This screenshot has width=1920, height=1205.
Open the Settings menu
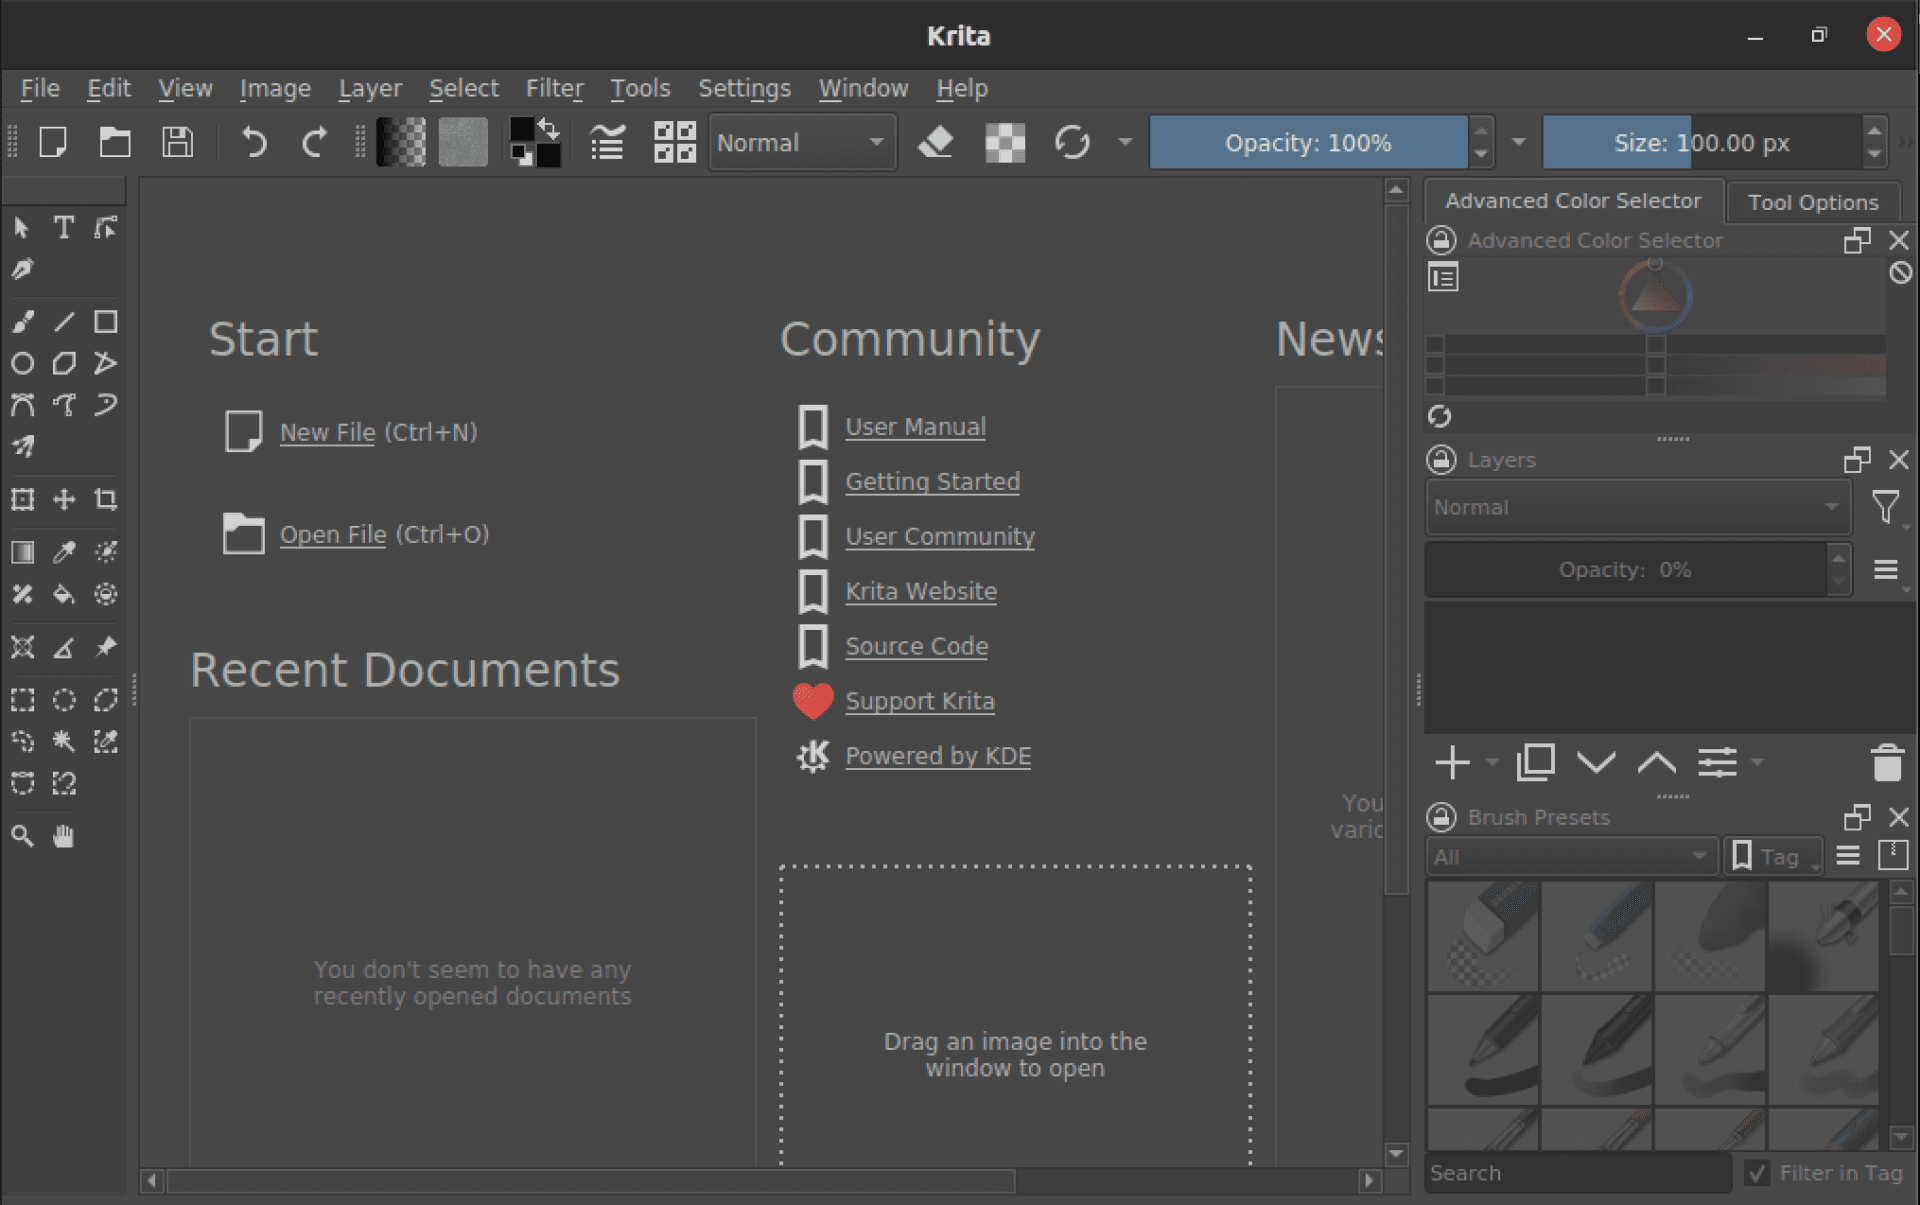point(744,88)
